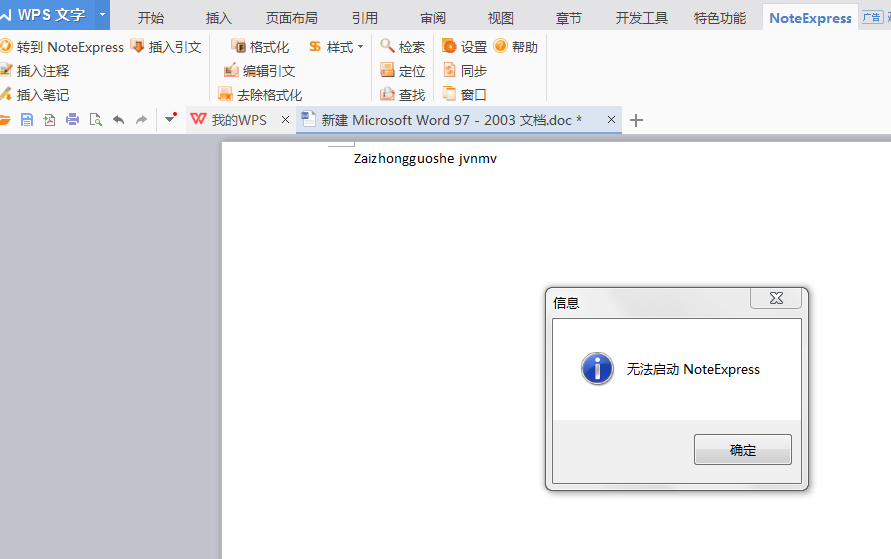This screenshot has width=891, height=559.
Task: Click 转到 NoteExpress in the ribbon
Action: (x=62, y=47)
